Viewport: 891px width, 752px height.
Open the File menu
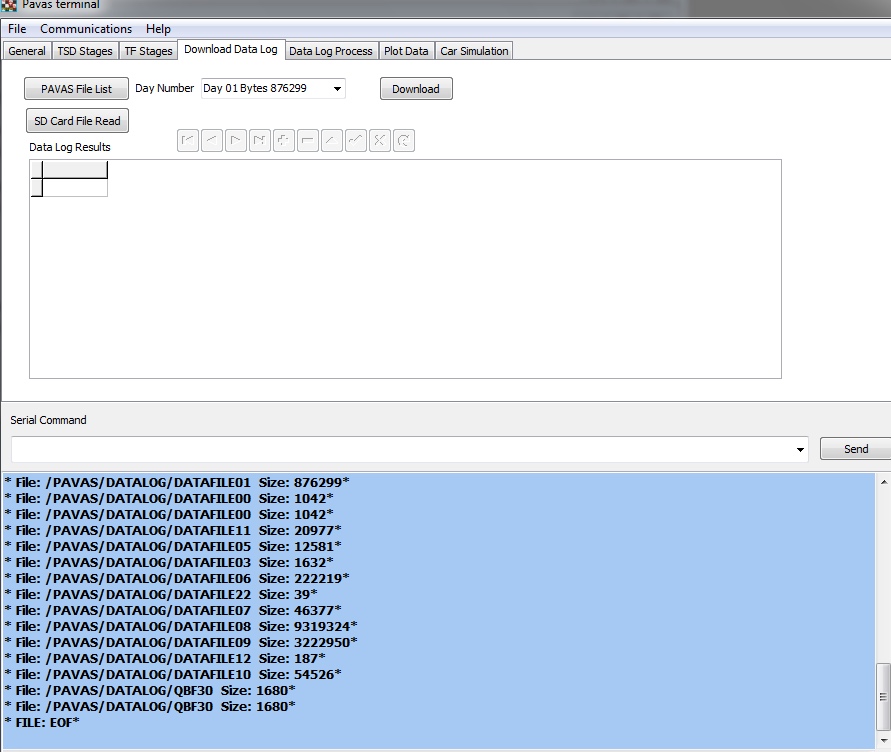pos(17,29)
